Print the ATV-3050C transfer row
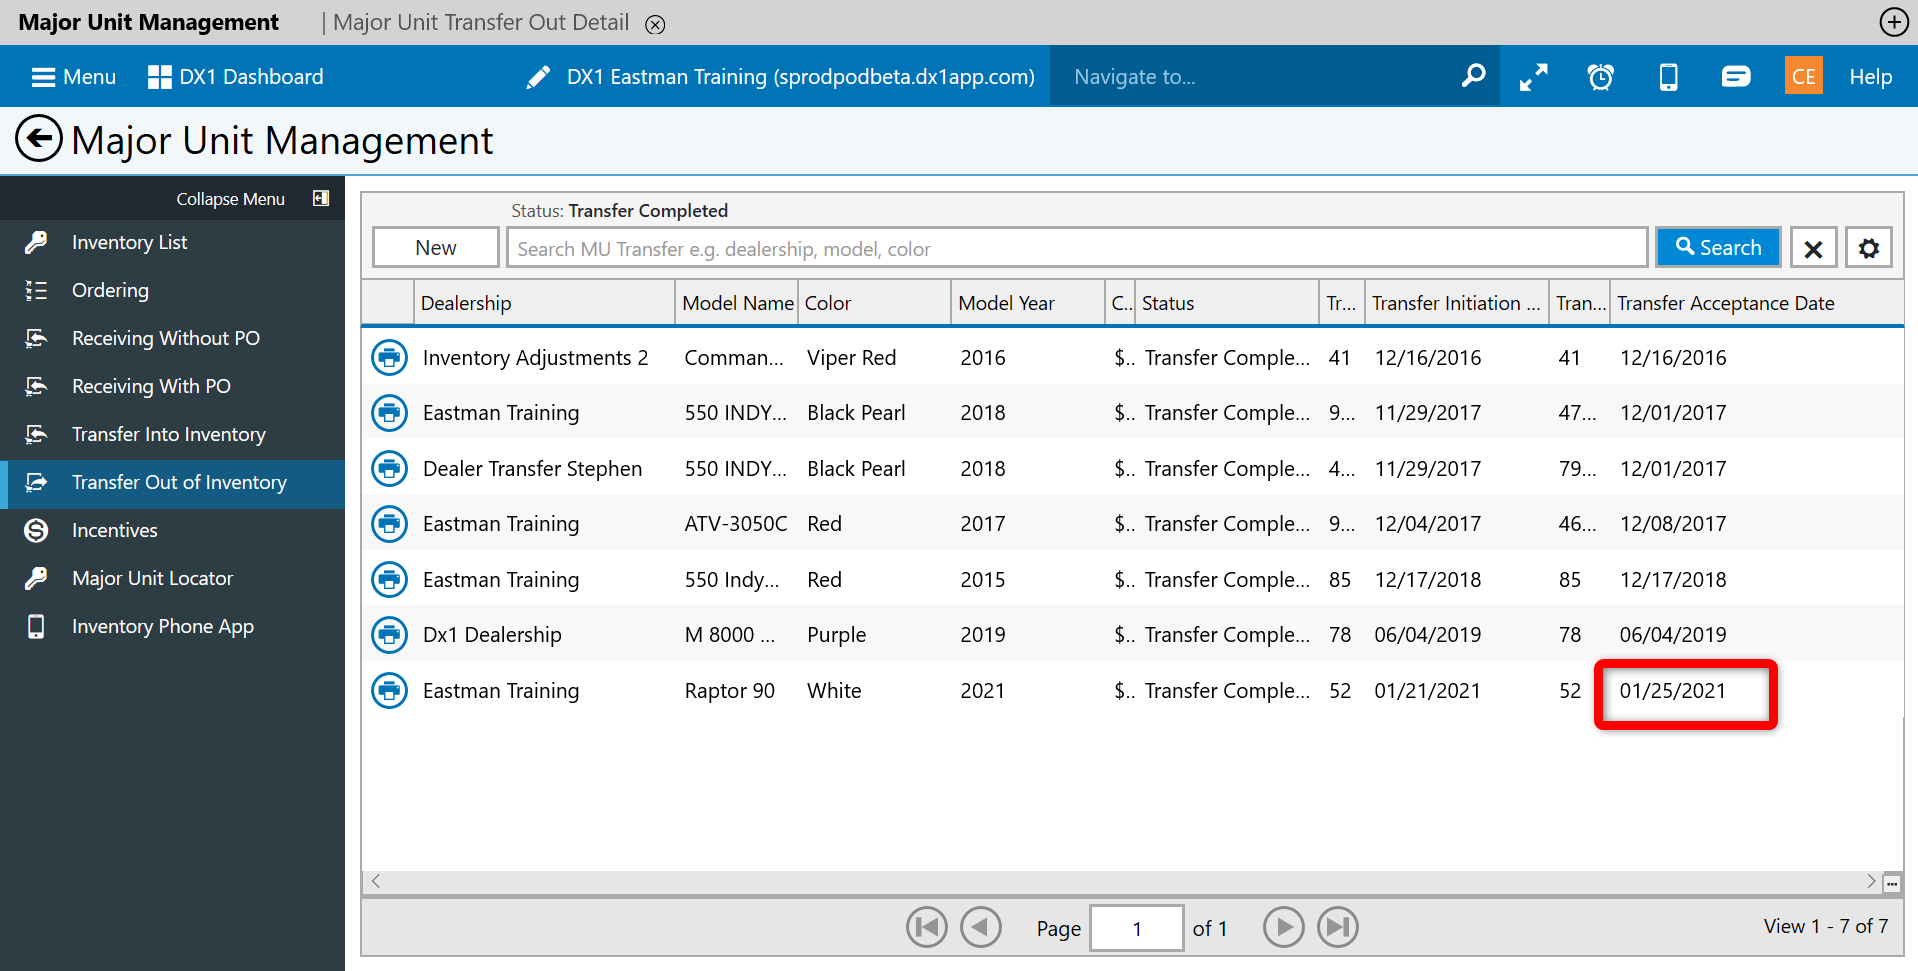1918x971 pixels. [x=389, y=523]
